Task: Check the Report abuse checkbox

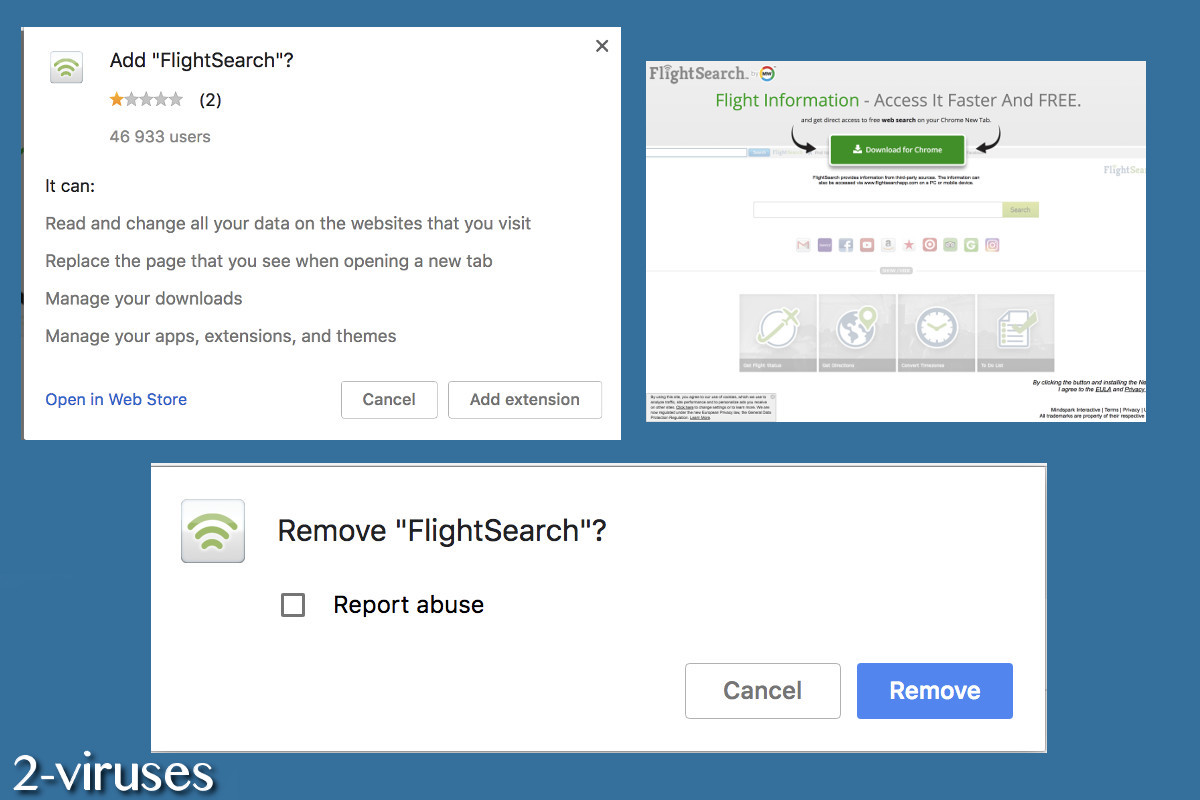Action: 293,604
